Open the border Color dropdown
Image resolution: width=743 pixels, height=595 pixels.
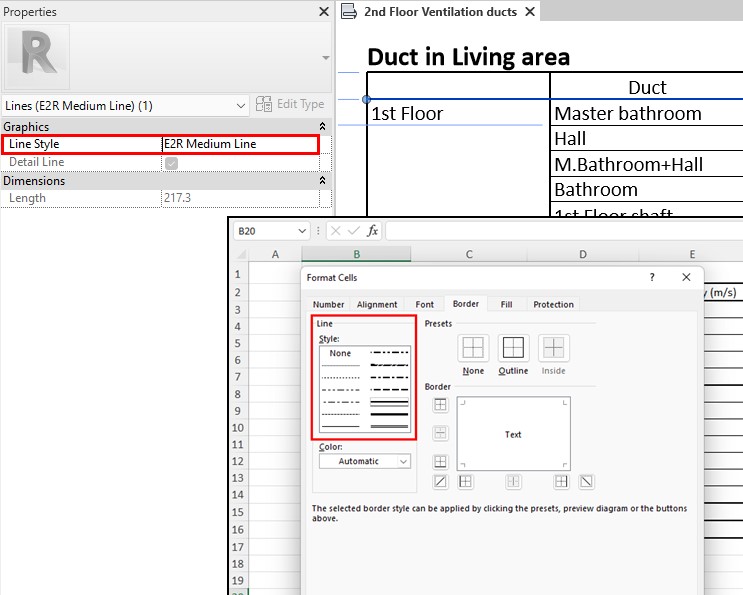[x=364, y=461]
